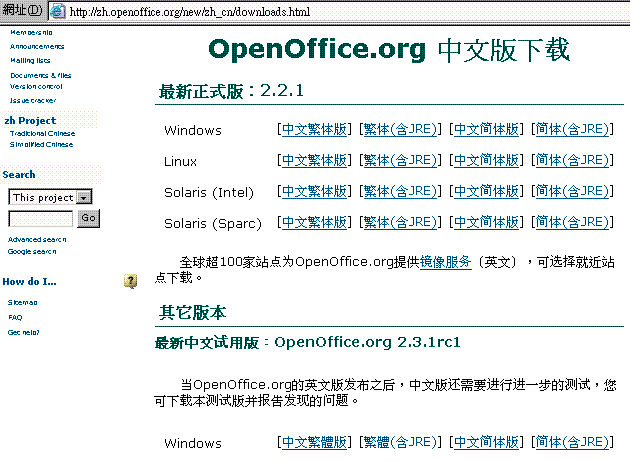Click the How do I help icon
Image resolution: width=630 pixels, height=461 pixels.
pyautogui.click(x=130, y=281)
